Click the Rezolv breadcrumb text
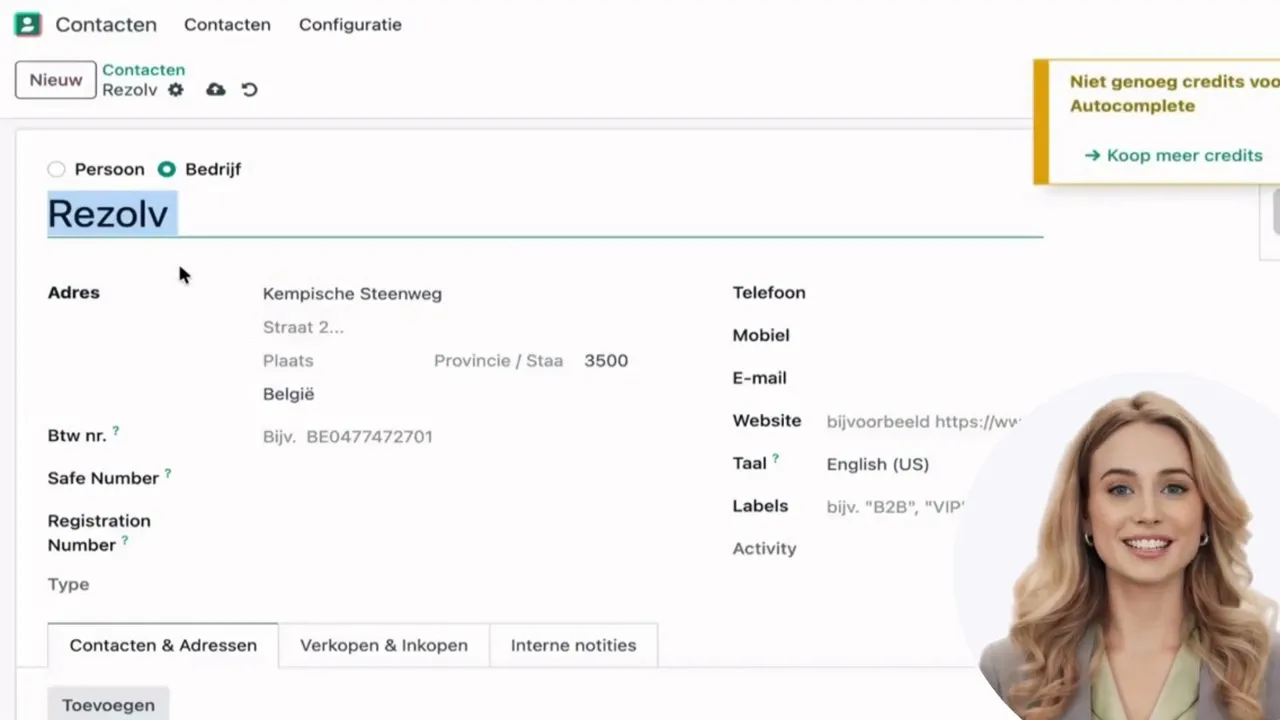The height and width of the screenshot is (720, 1280). [x=130, y=90]
